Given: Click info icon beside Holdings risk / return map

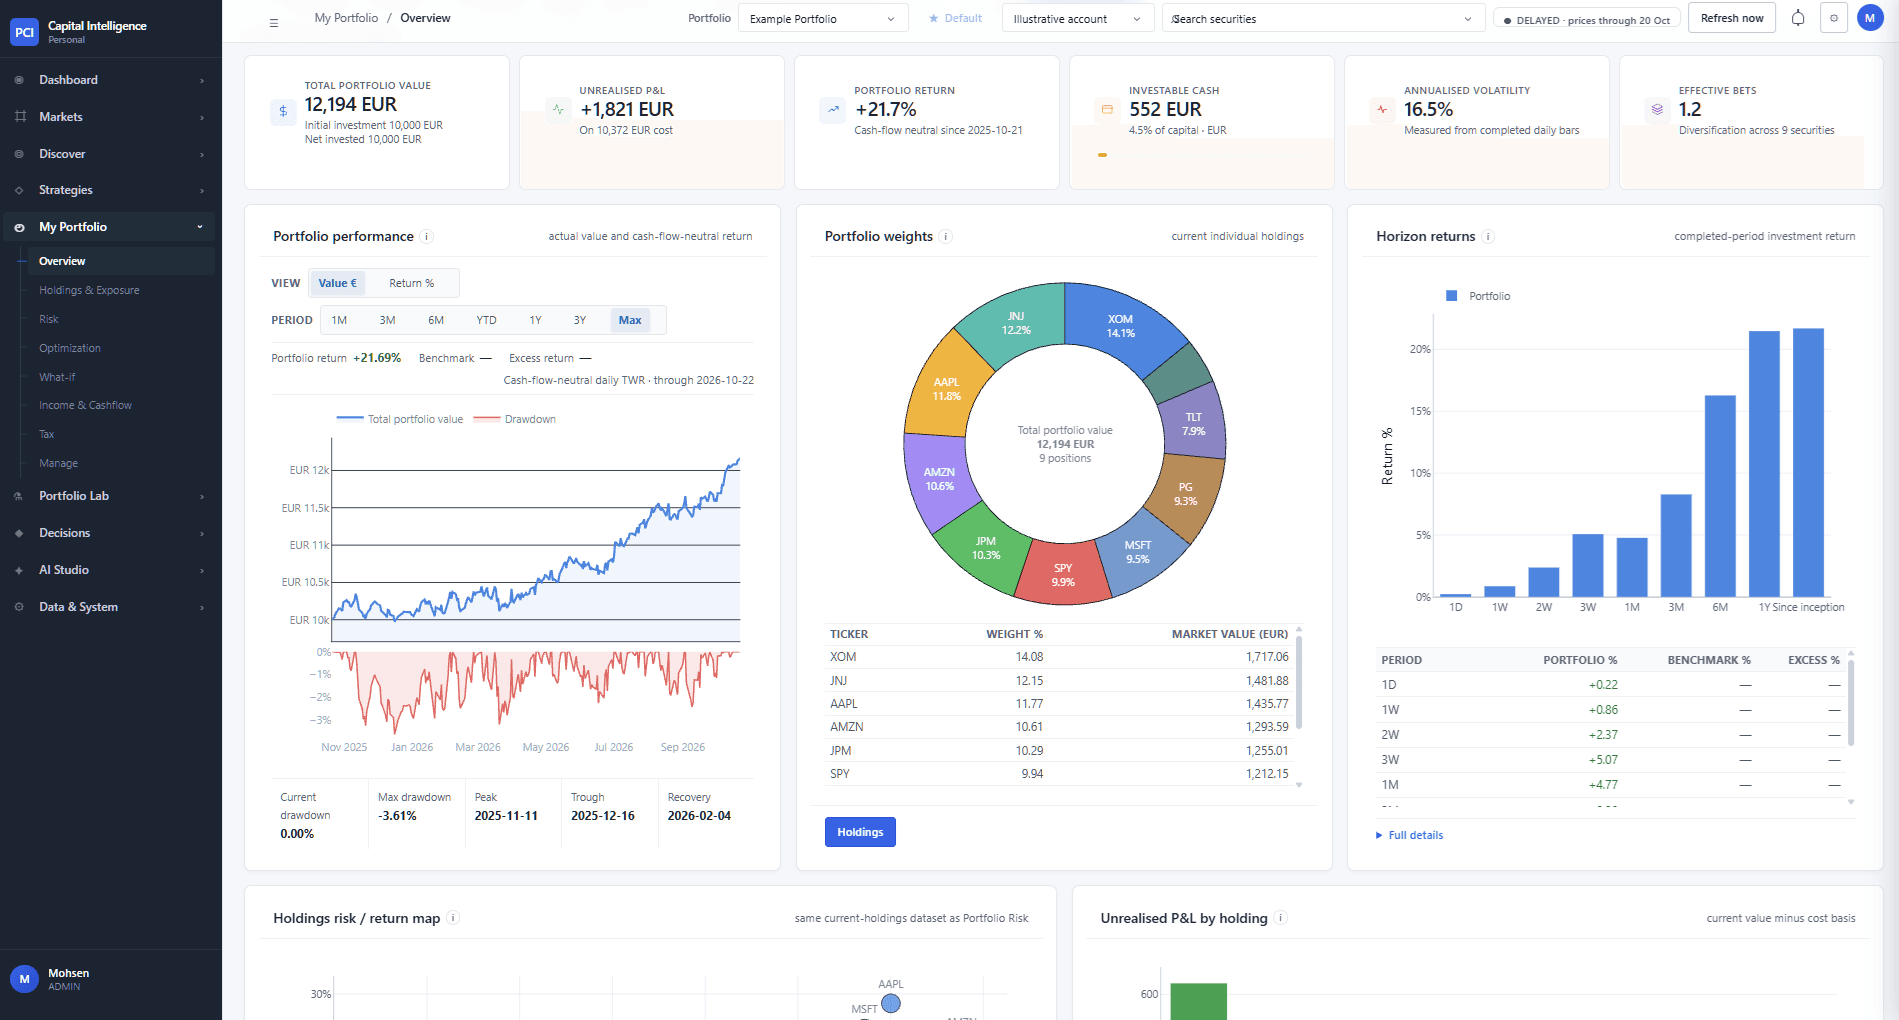Looking at the screenshot, I should tap(453, 918).
